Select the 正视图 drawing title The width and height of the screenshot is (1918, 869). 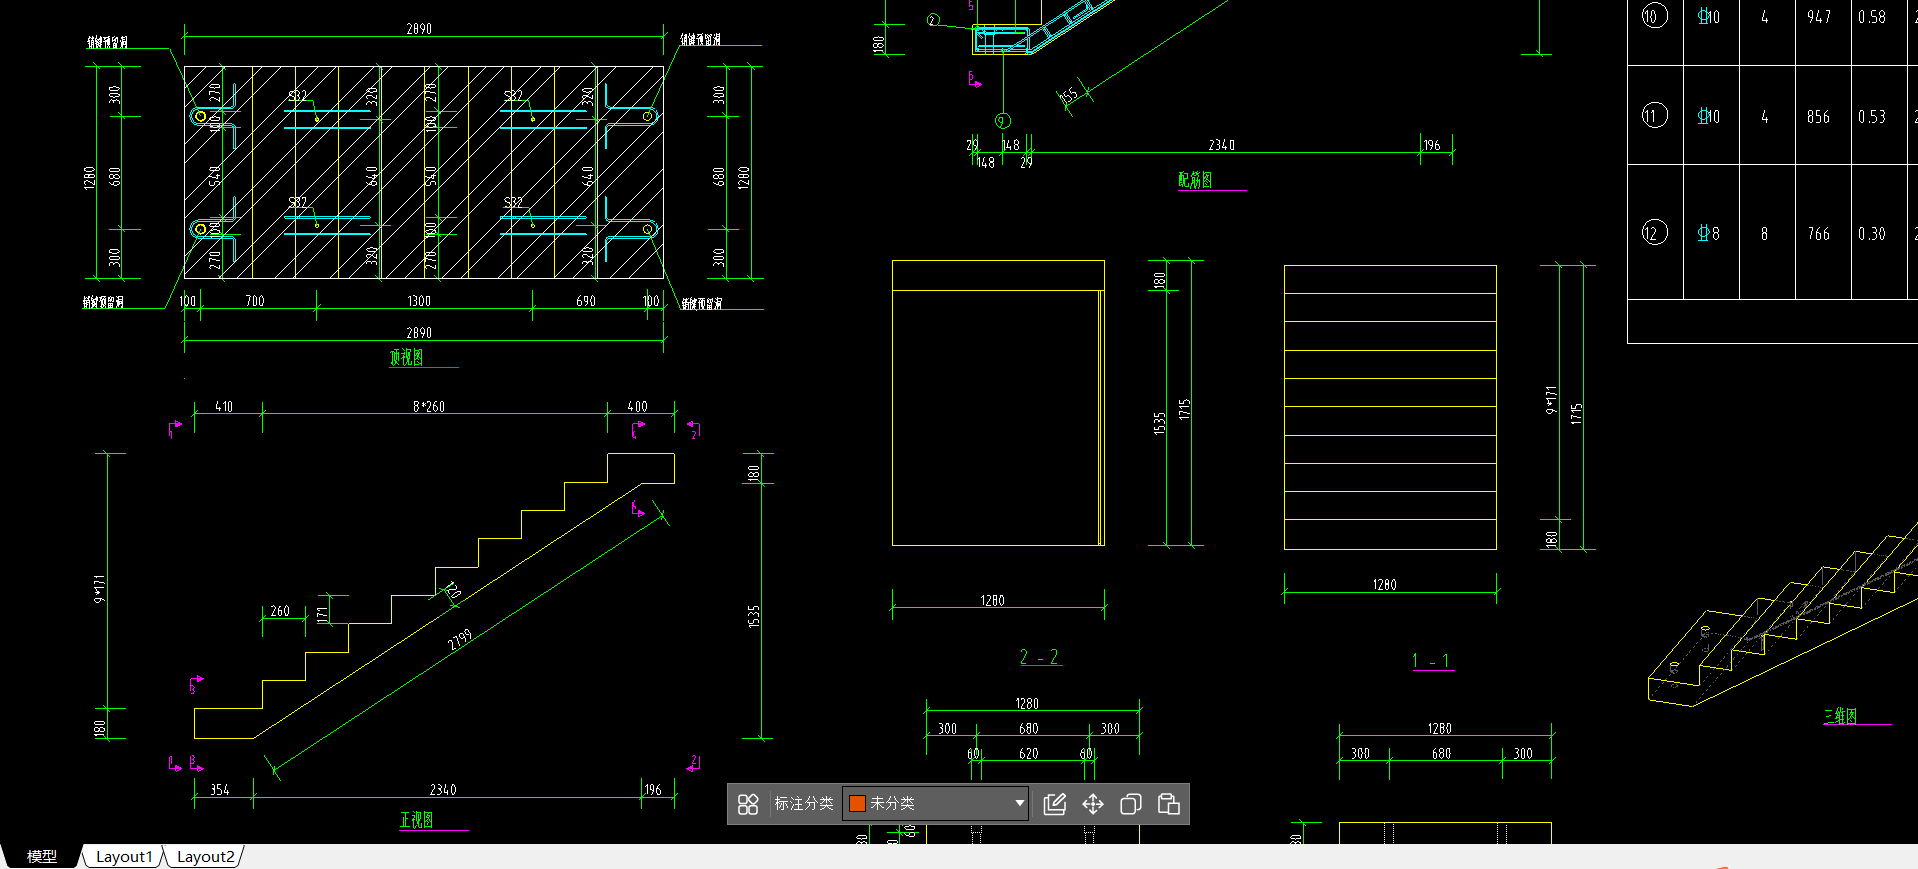[417, 820]
